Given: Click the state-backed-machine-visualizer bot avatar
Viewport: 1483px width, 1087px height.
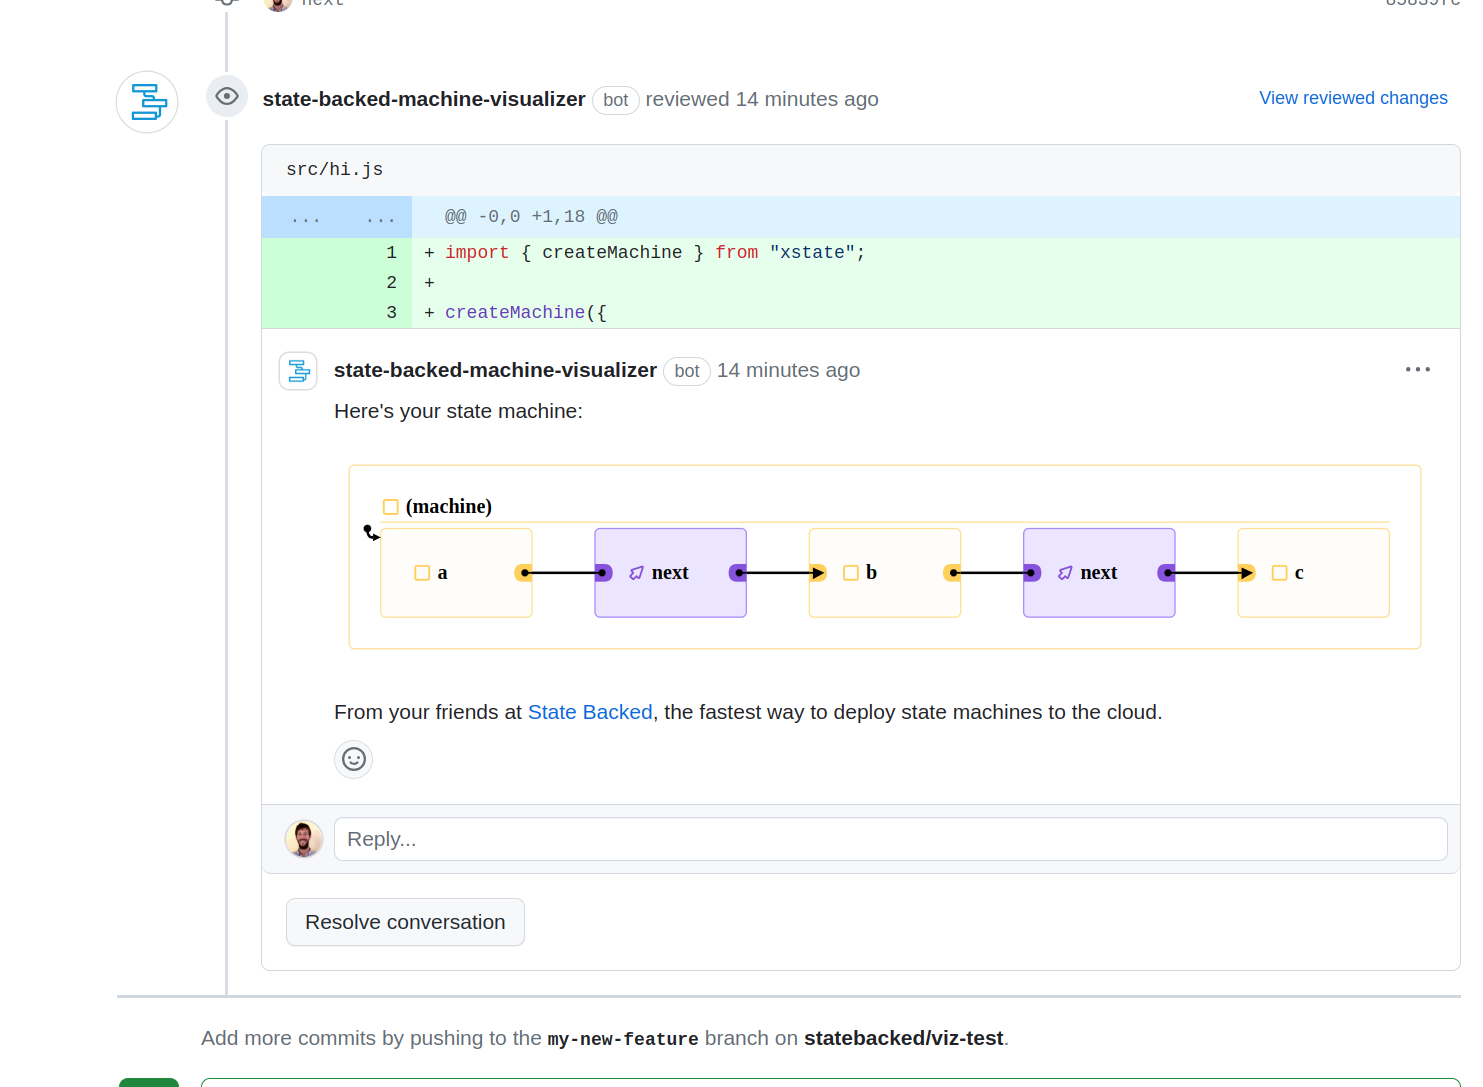Looking at the screenshot, I should tap(147, 102).
